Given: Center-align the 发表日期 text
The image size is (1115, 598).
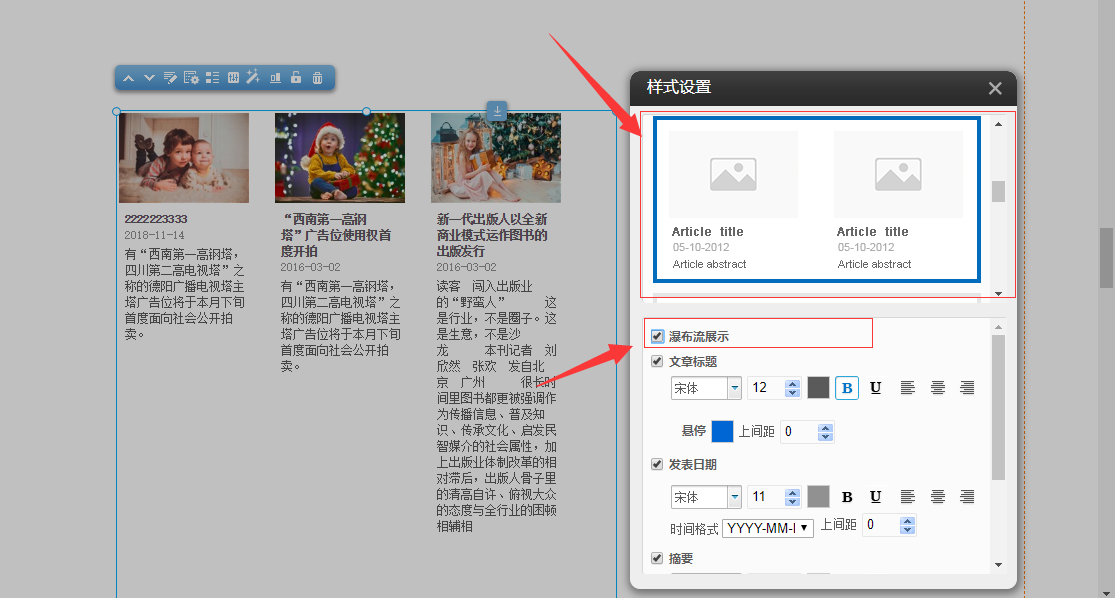Looking at the screenshot, I should [937, 497].
